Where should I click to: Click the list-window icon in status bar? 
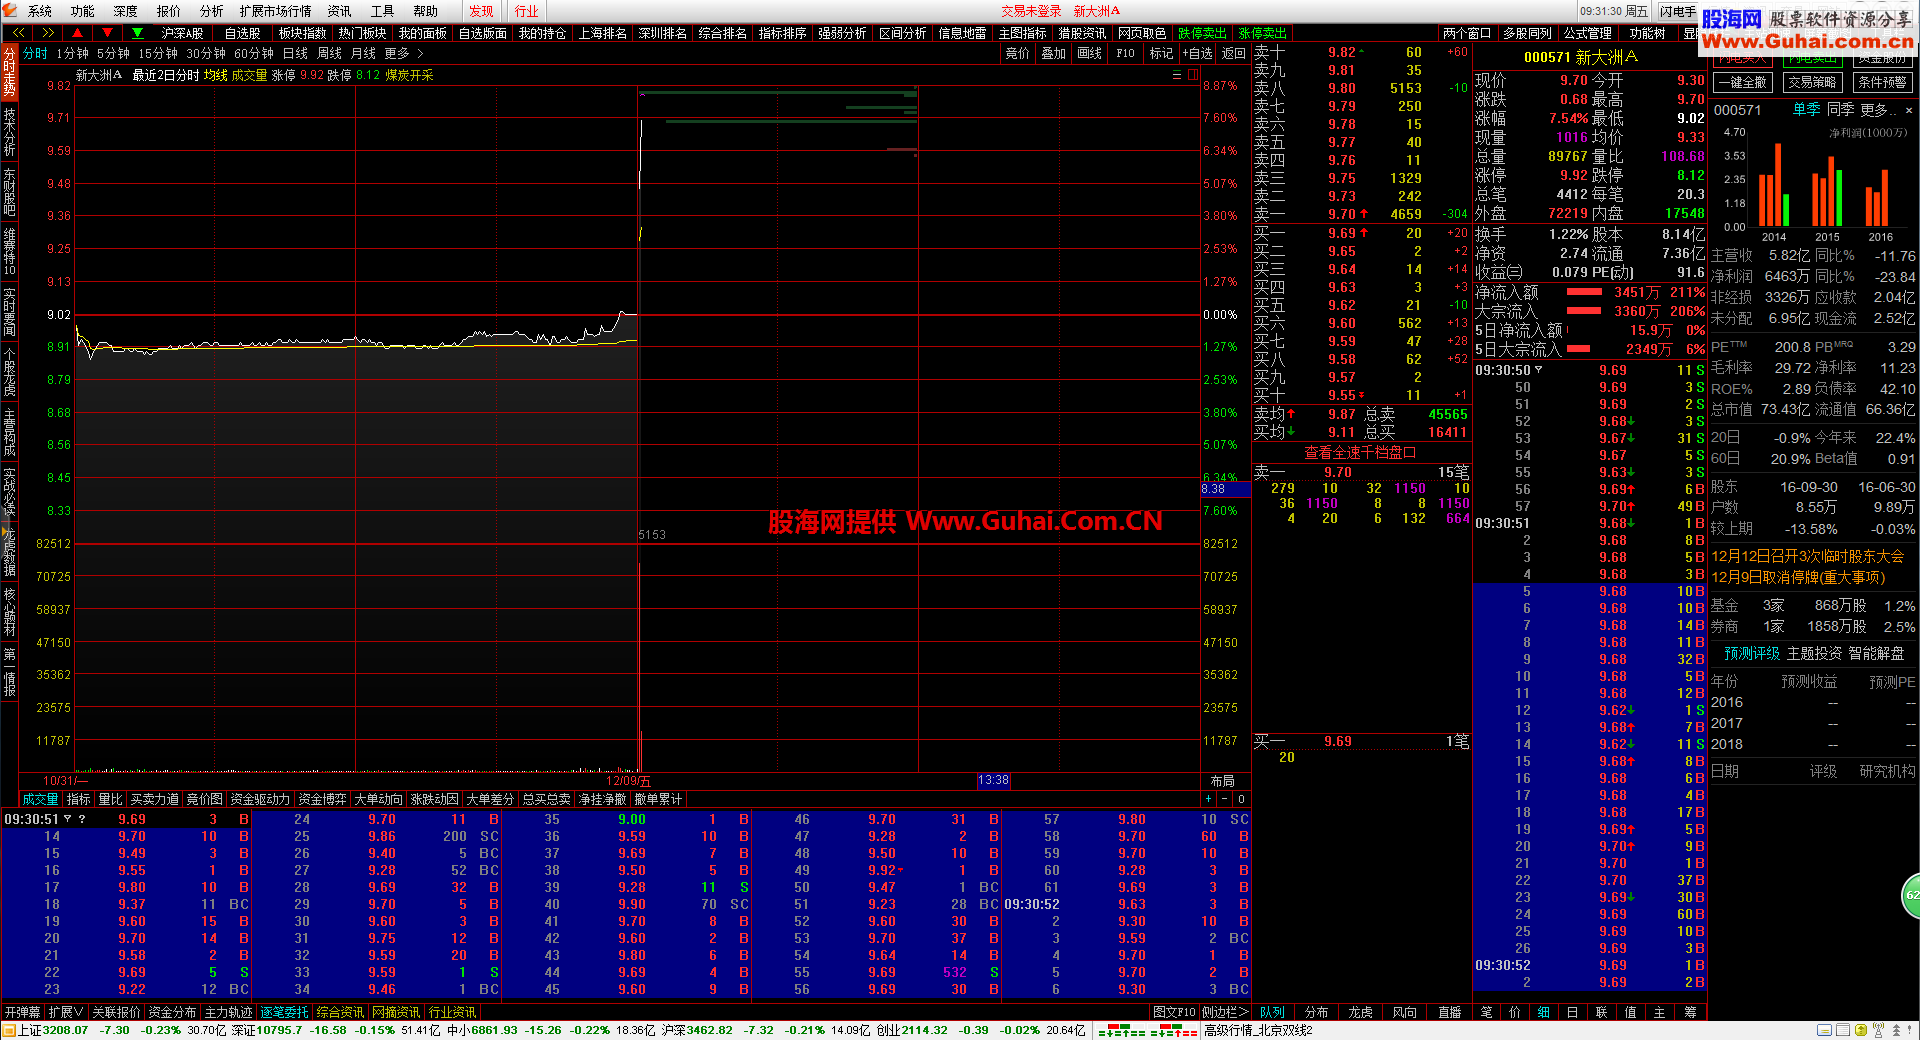coord(1843,1030)
